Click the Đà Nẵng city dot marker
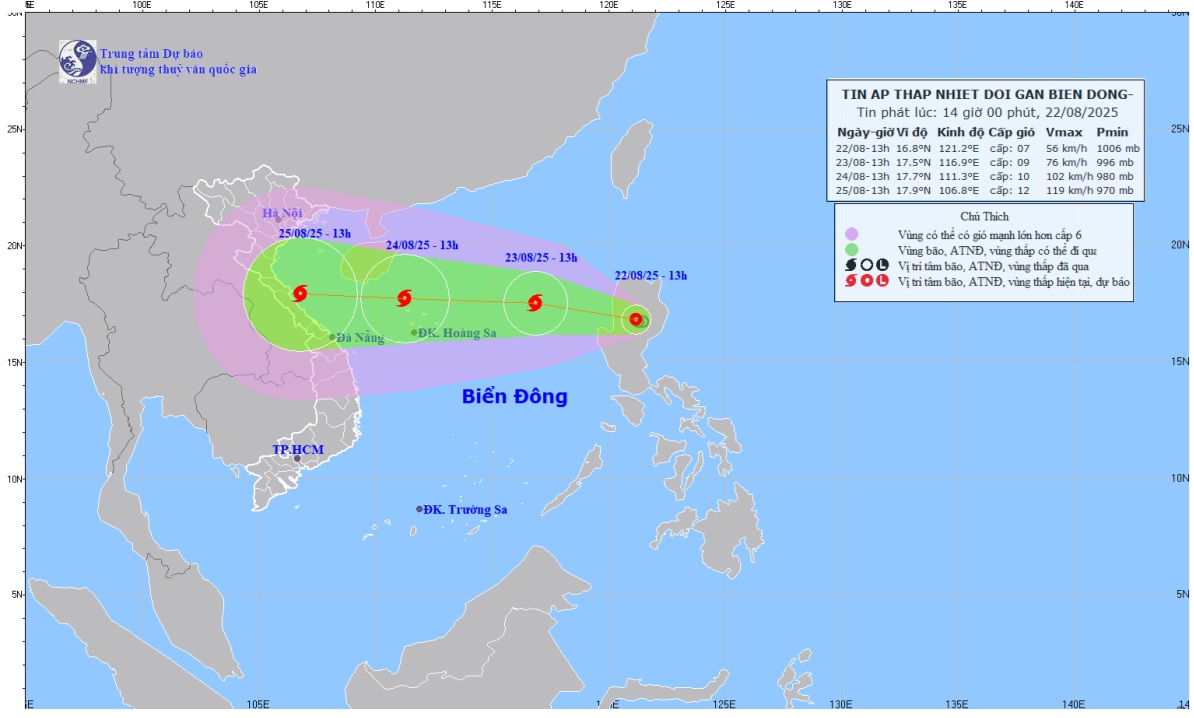This screenshot has width=1194, height=718. (332, 337)
